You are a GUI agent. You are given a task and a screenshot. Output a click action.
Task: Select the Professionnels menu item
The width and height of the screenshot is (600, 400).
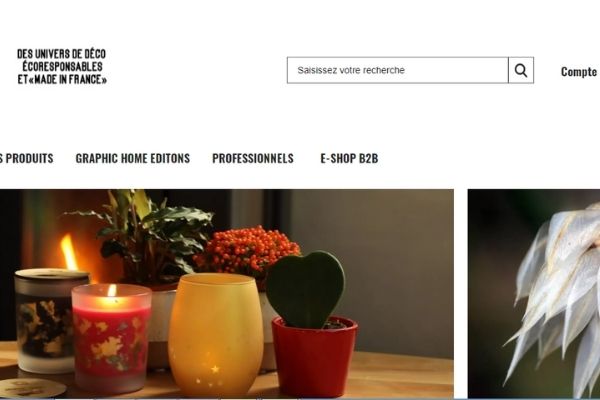[x=253, y=158]
